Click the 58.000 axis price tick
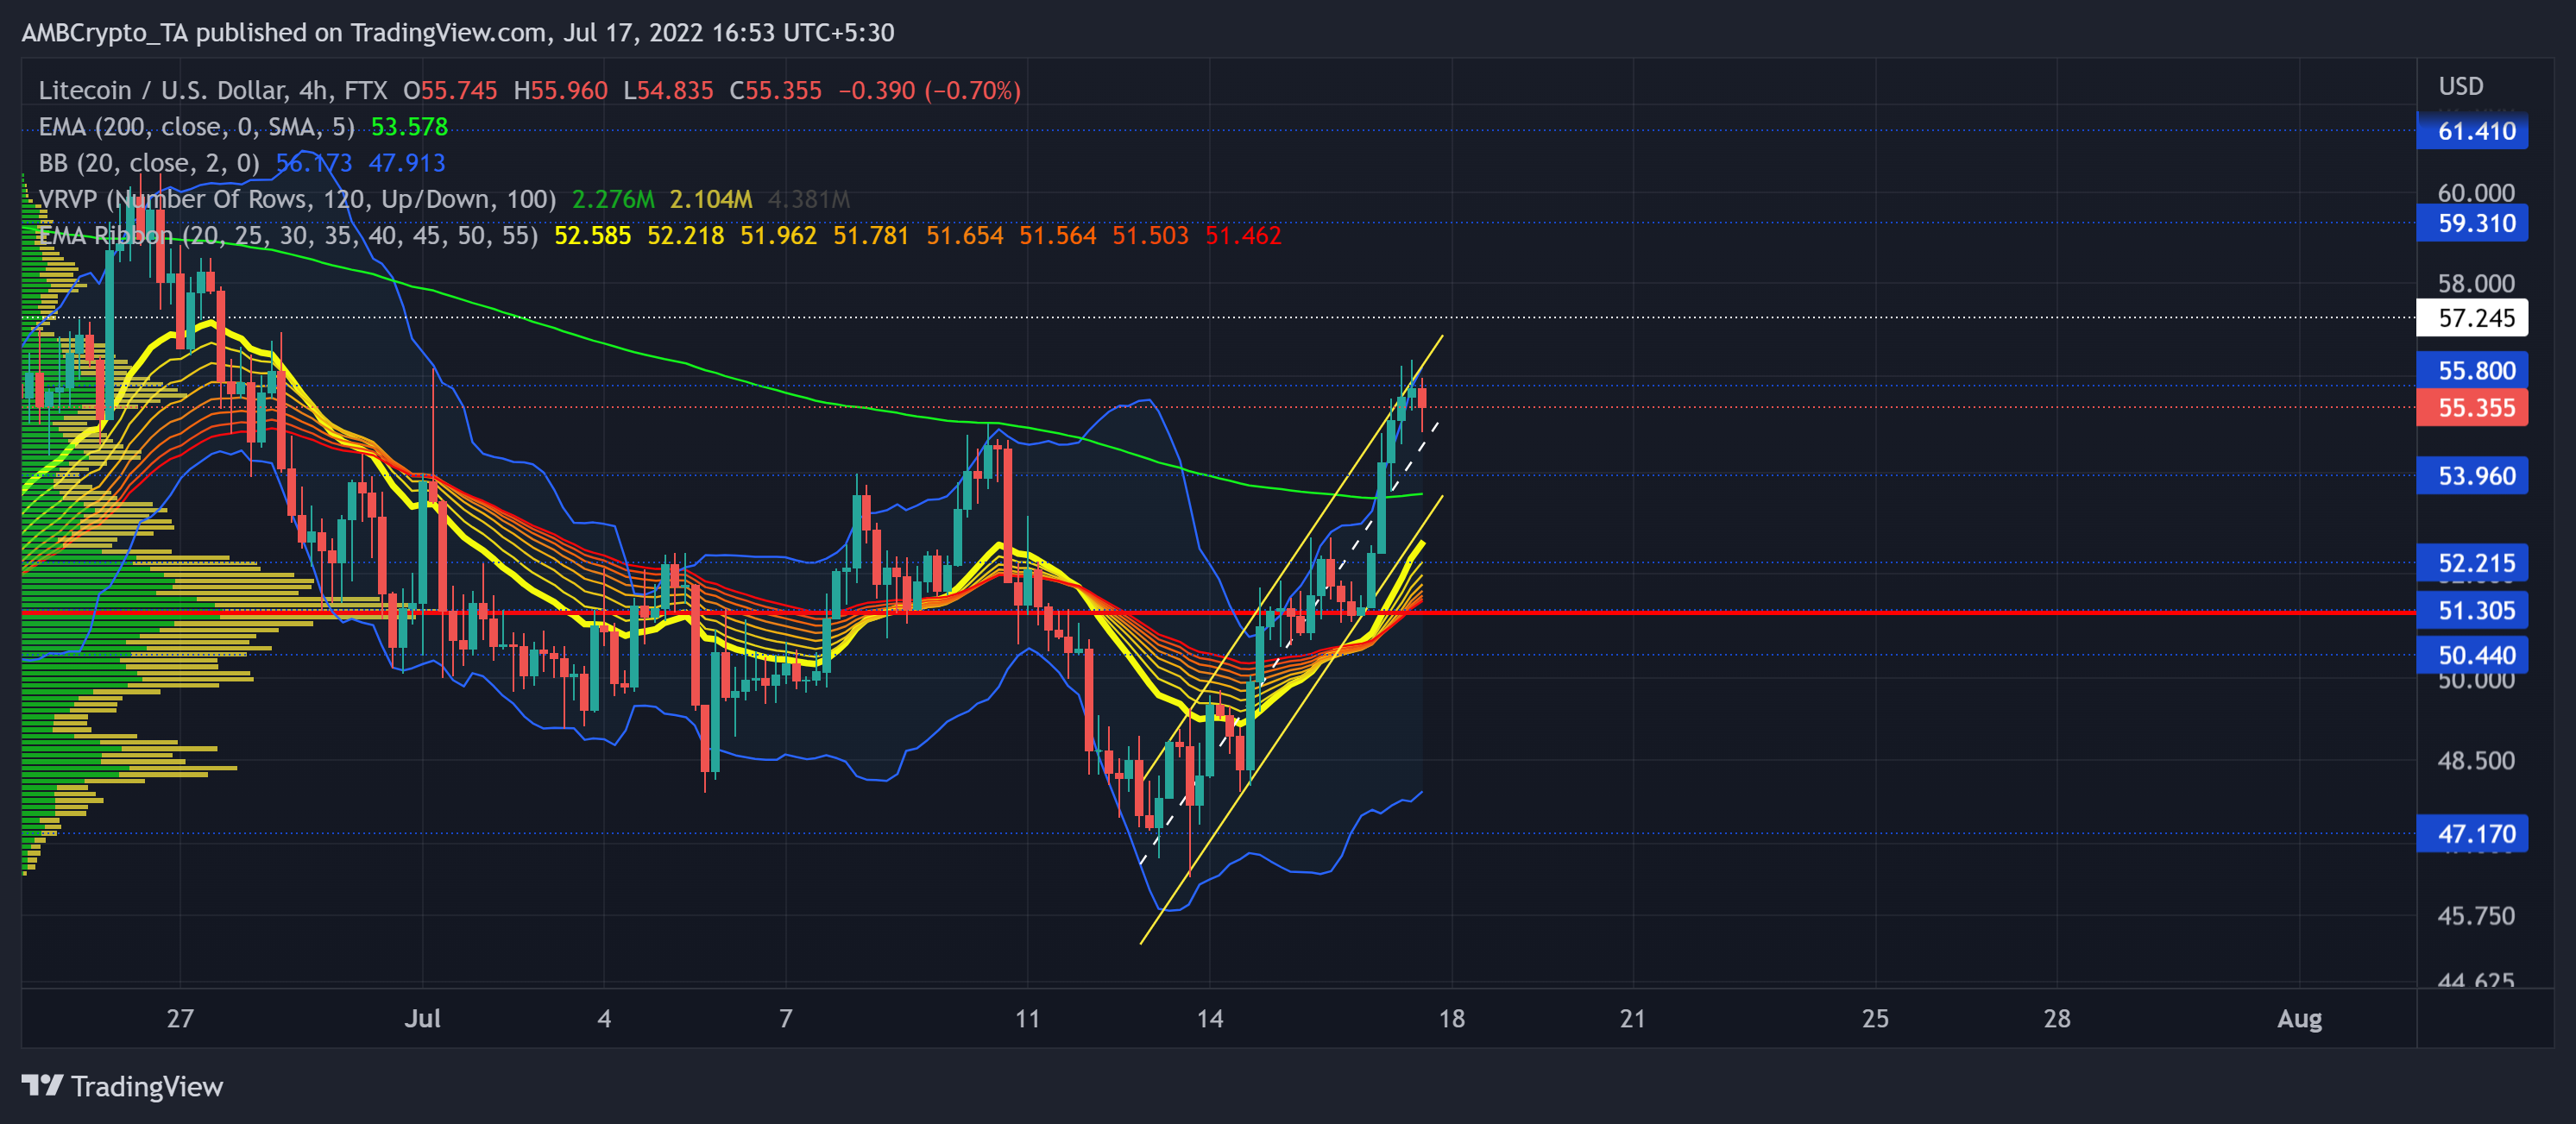 pyautogui.click(x=2476, y=283)
